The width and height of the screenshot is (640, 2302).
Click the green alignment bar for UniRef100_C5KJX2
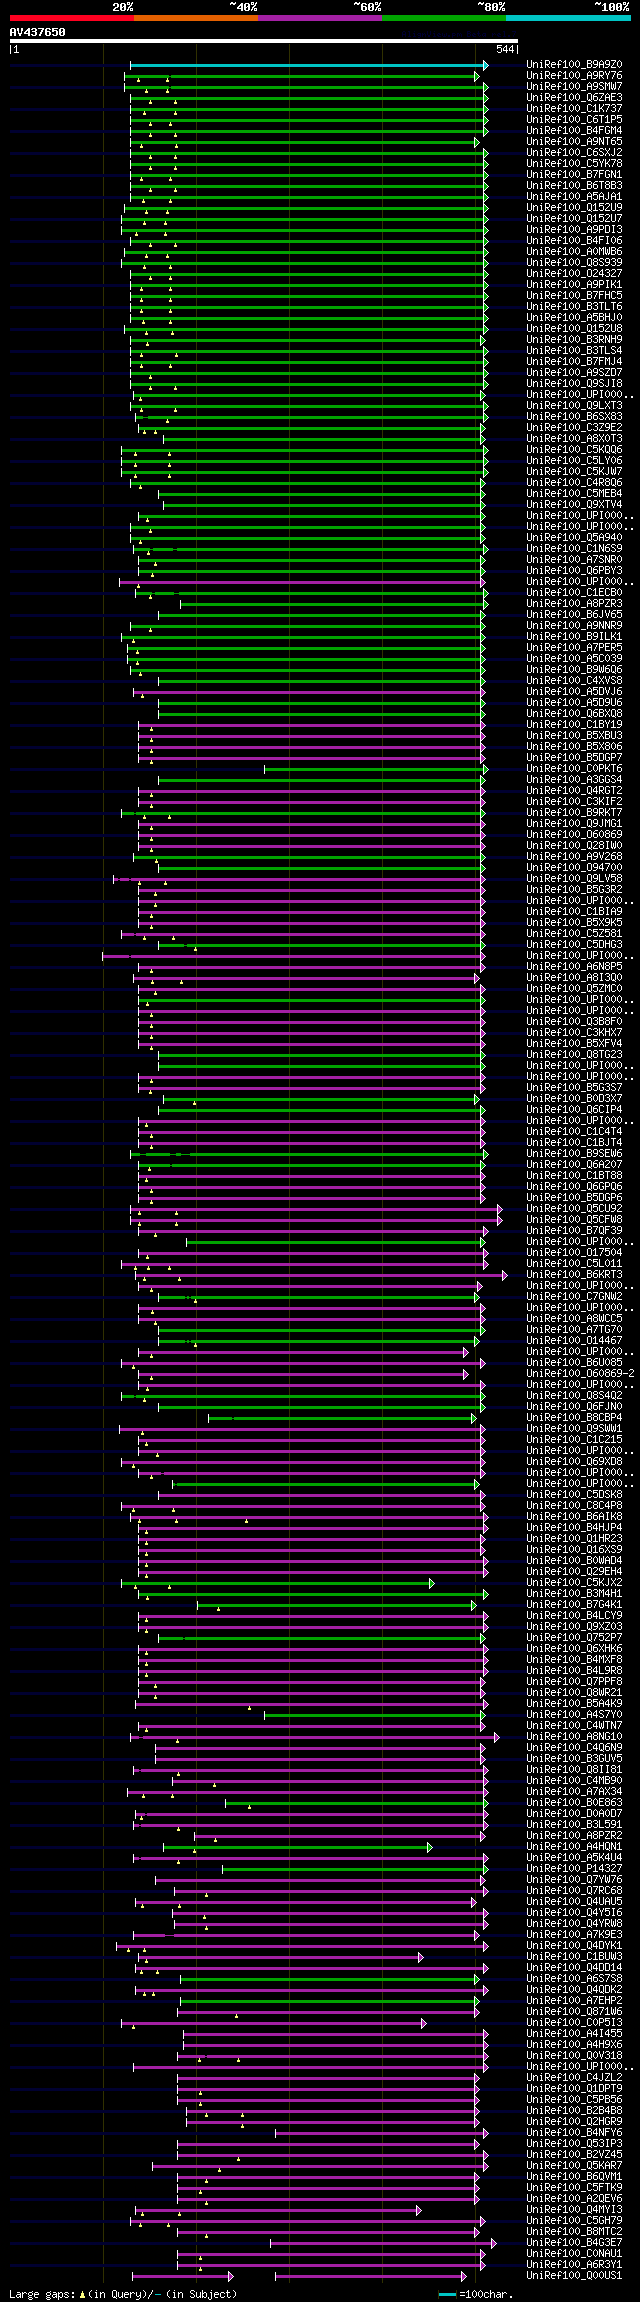click(x=278, y=1583)
